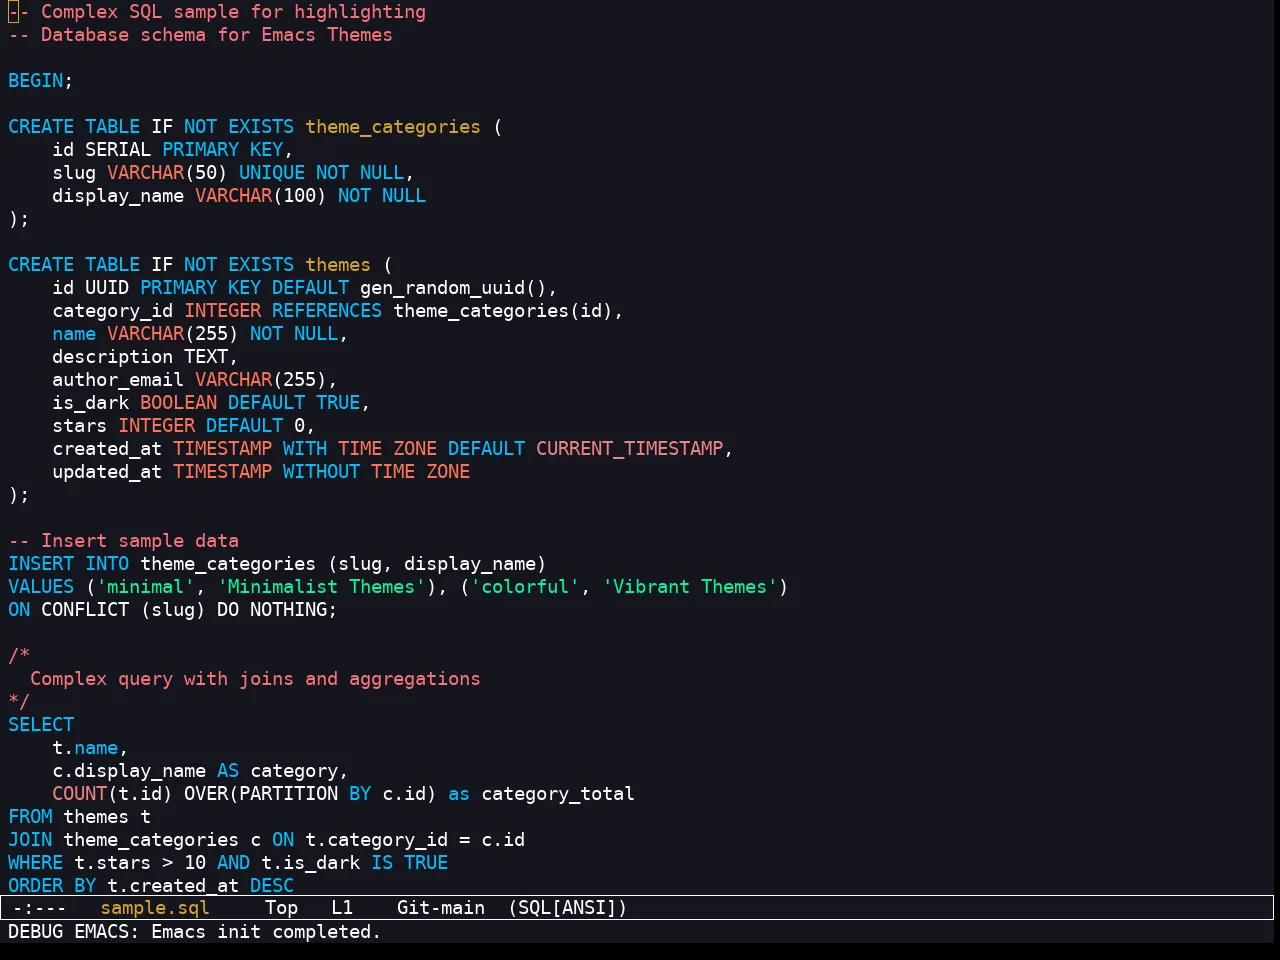Click the 'themes' table name after IF NOT EXISTS
The width and height of the screenshot is (1280, 960).
(338, 265)
